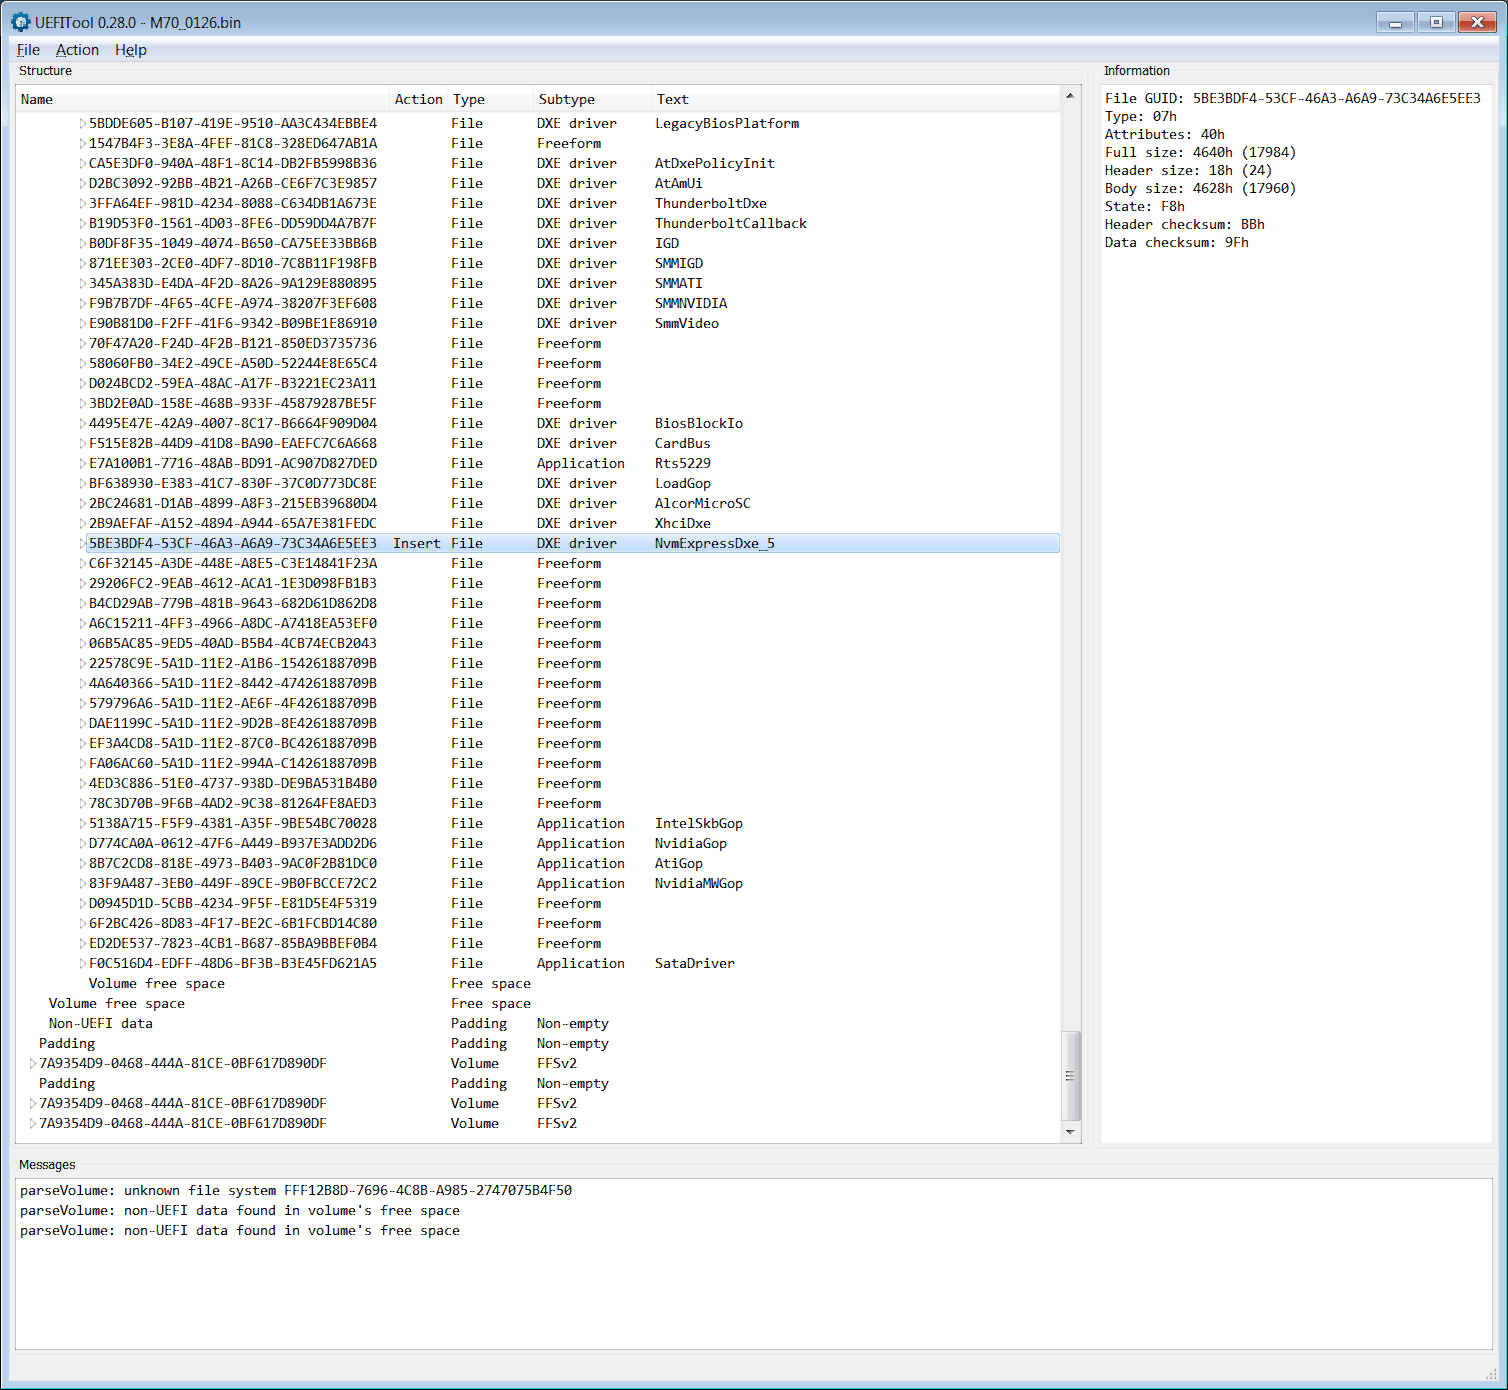The width and height of the screenshot is (1508, 1390).
Task: Select the Non-UEFI data padding row
Action: pyautogui.click(x=100, y=1024)
